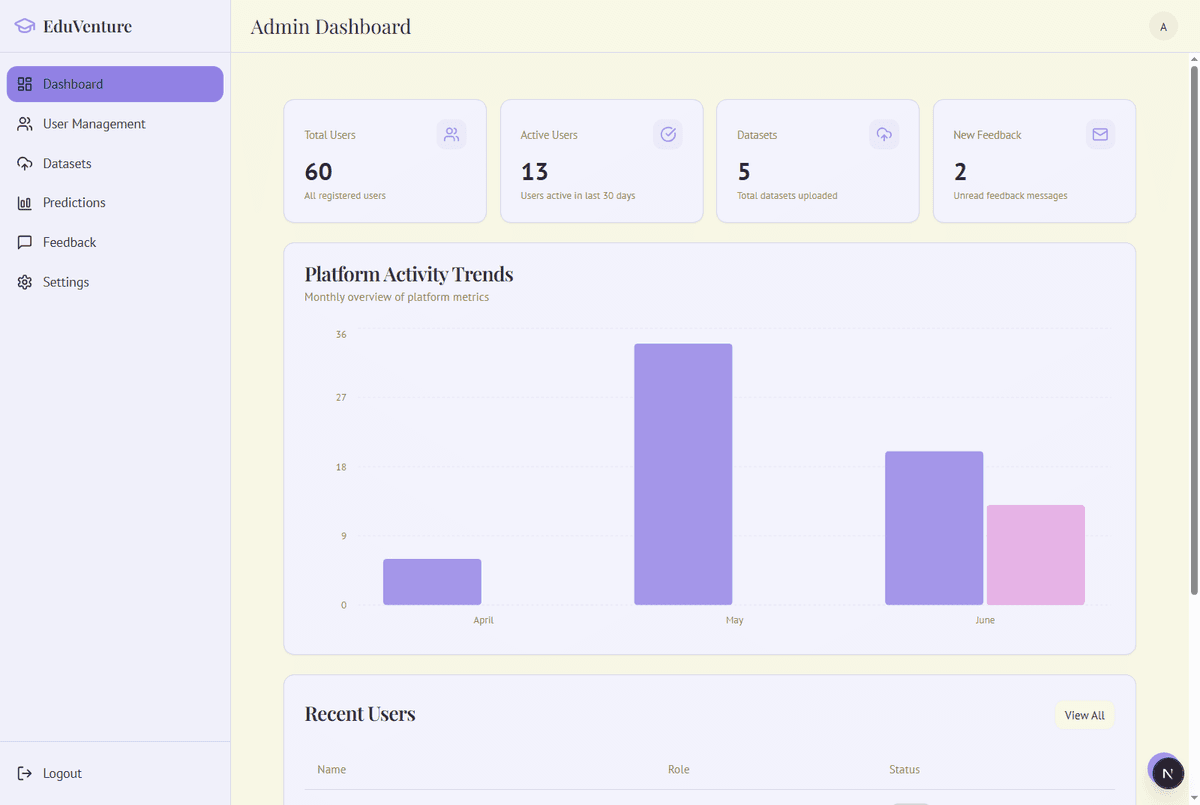Click 'Total datasets uploaded' caption
This screenshot has width=1200, height=805.
(x=787, y=196)
